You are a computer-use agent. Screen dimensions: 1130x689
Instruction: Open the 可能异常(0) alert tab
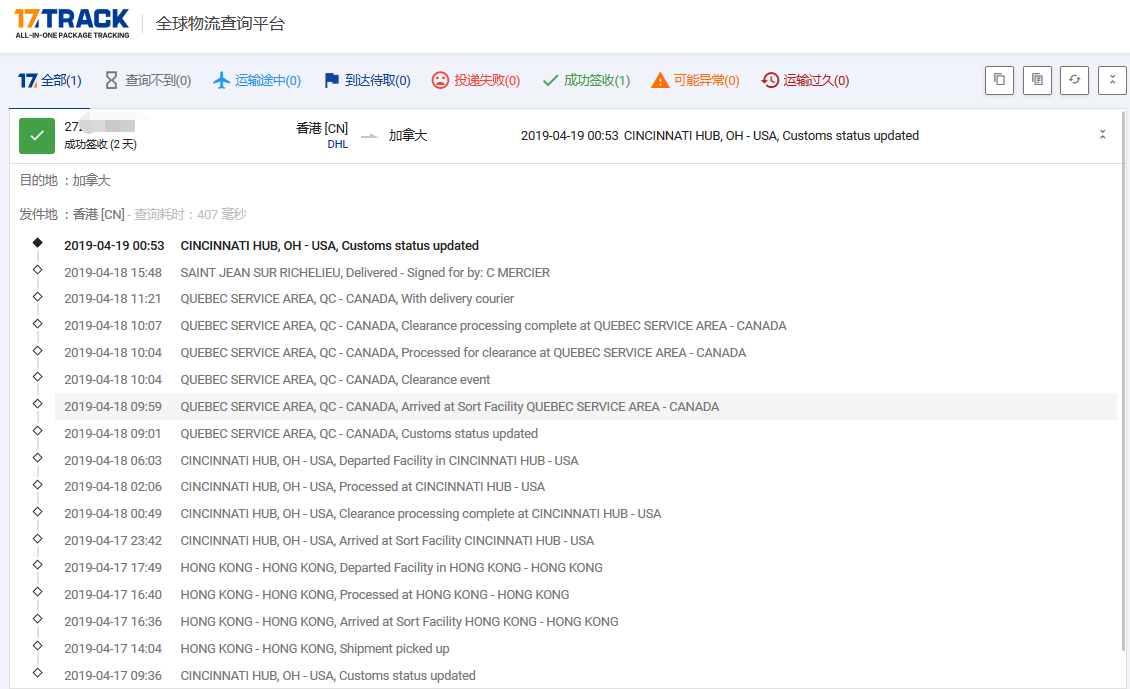tap(695, 81)
